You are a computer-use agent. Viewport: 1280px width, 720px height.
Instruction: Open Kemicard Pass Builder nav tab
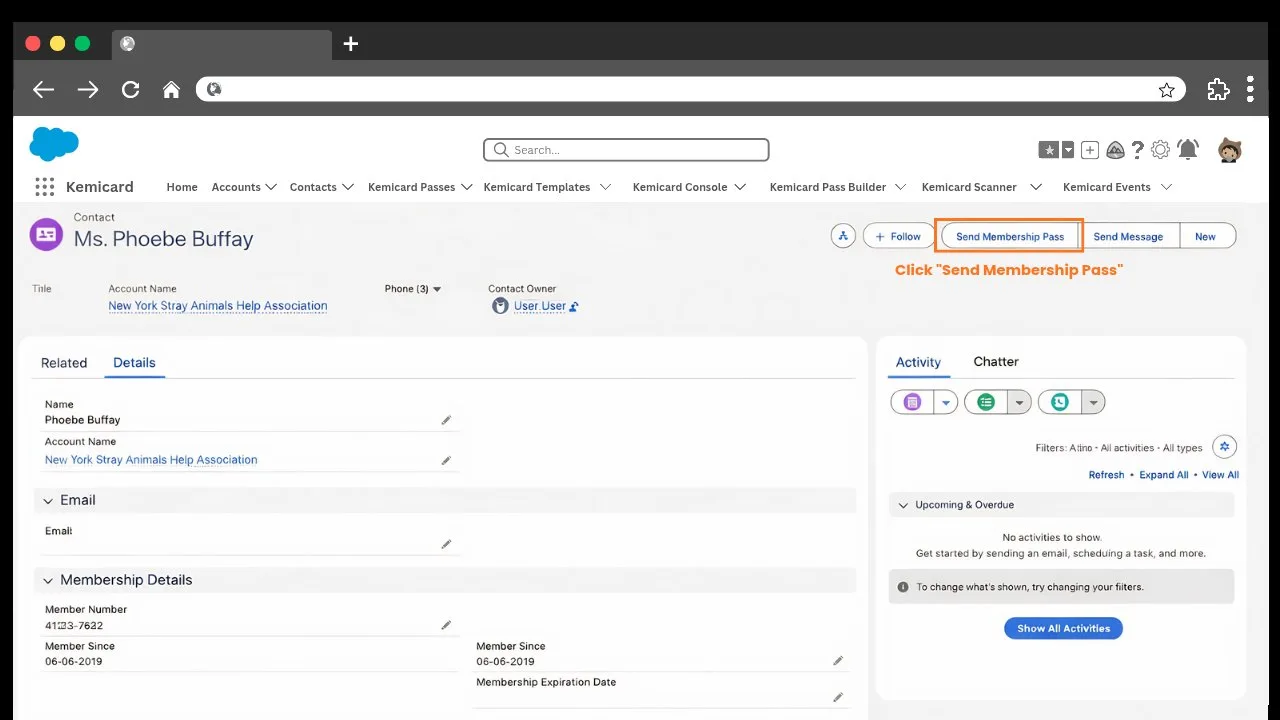[x=828, y=187]
